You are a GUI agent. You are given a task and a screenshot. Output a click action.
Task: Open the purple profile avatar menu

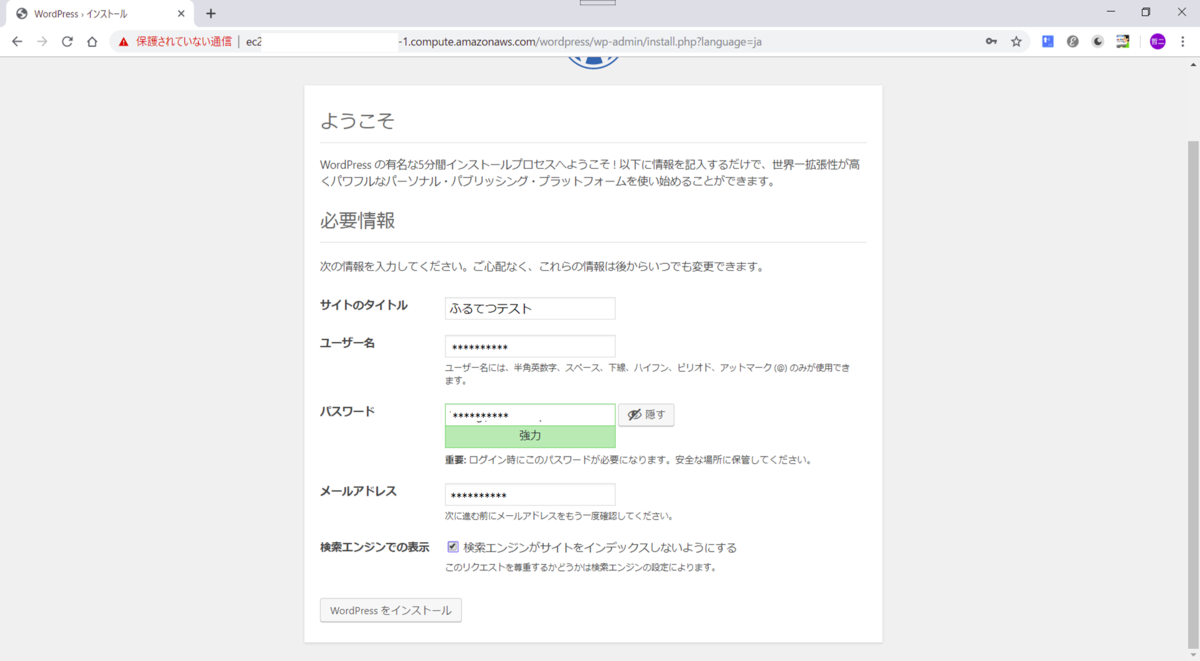1156,41
